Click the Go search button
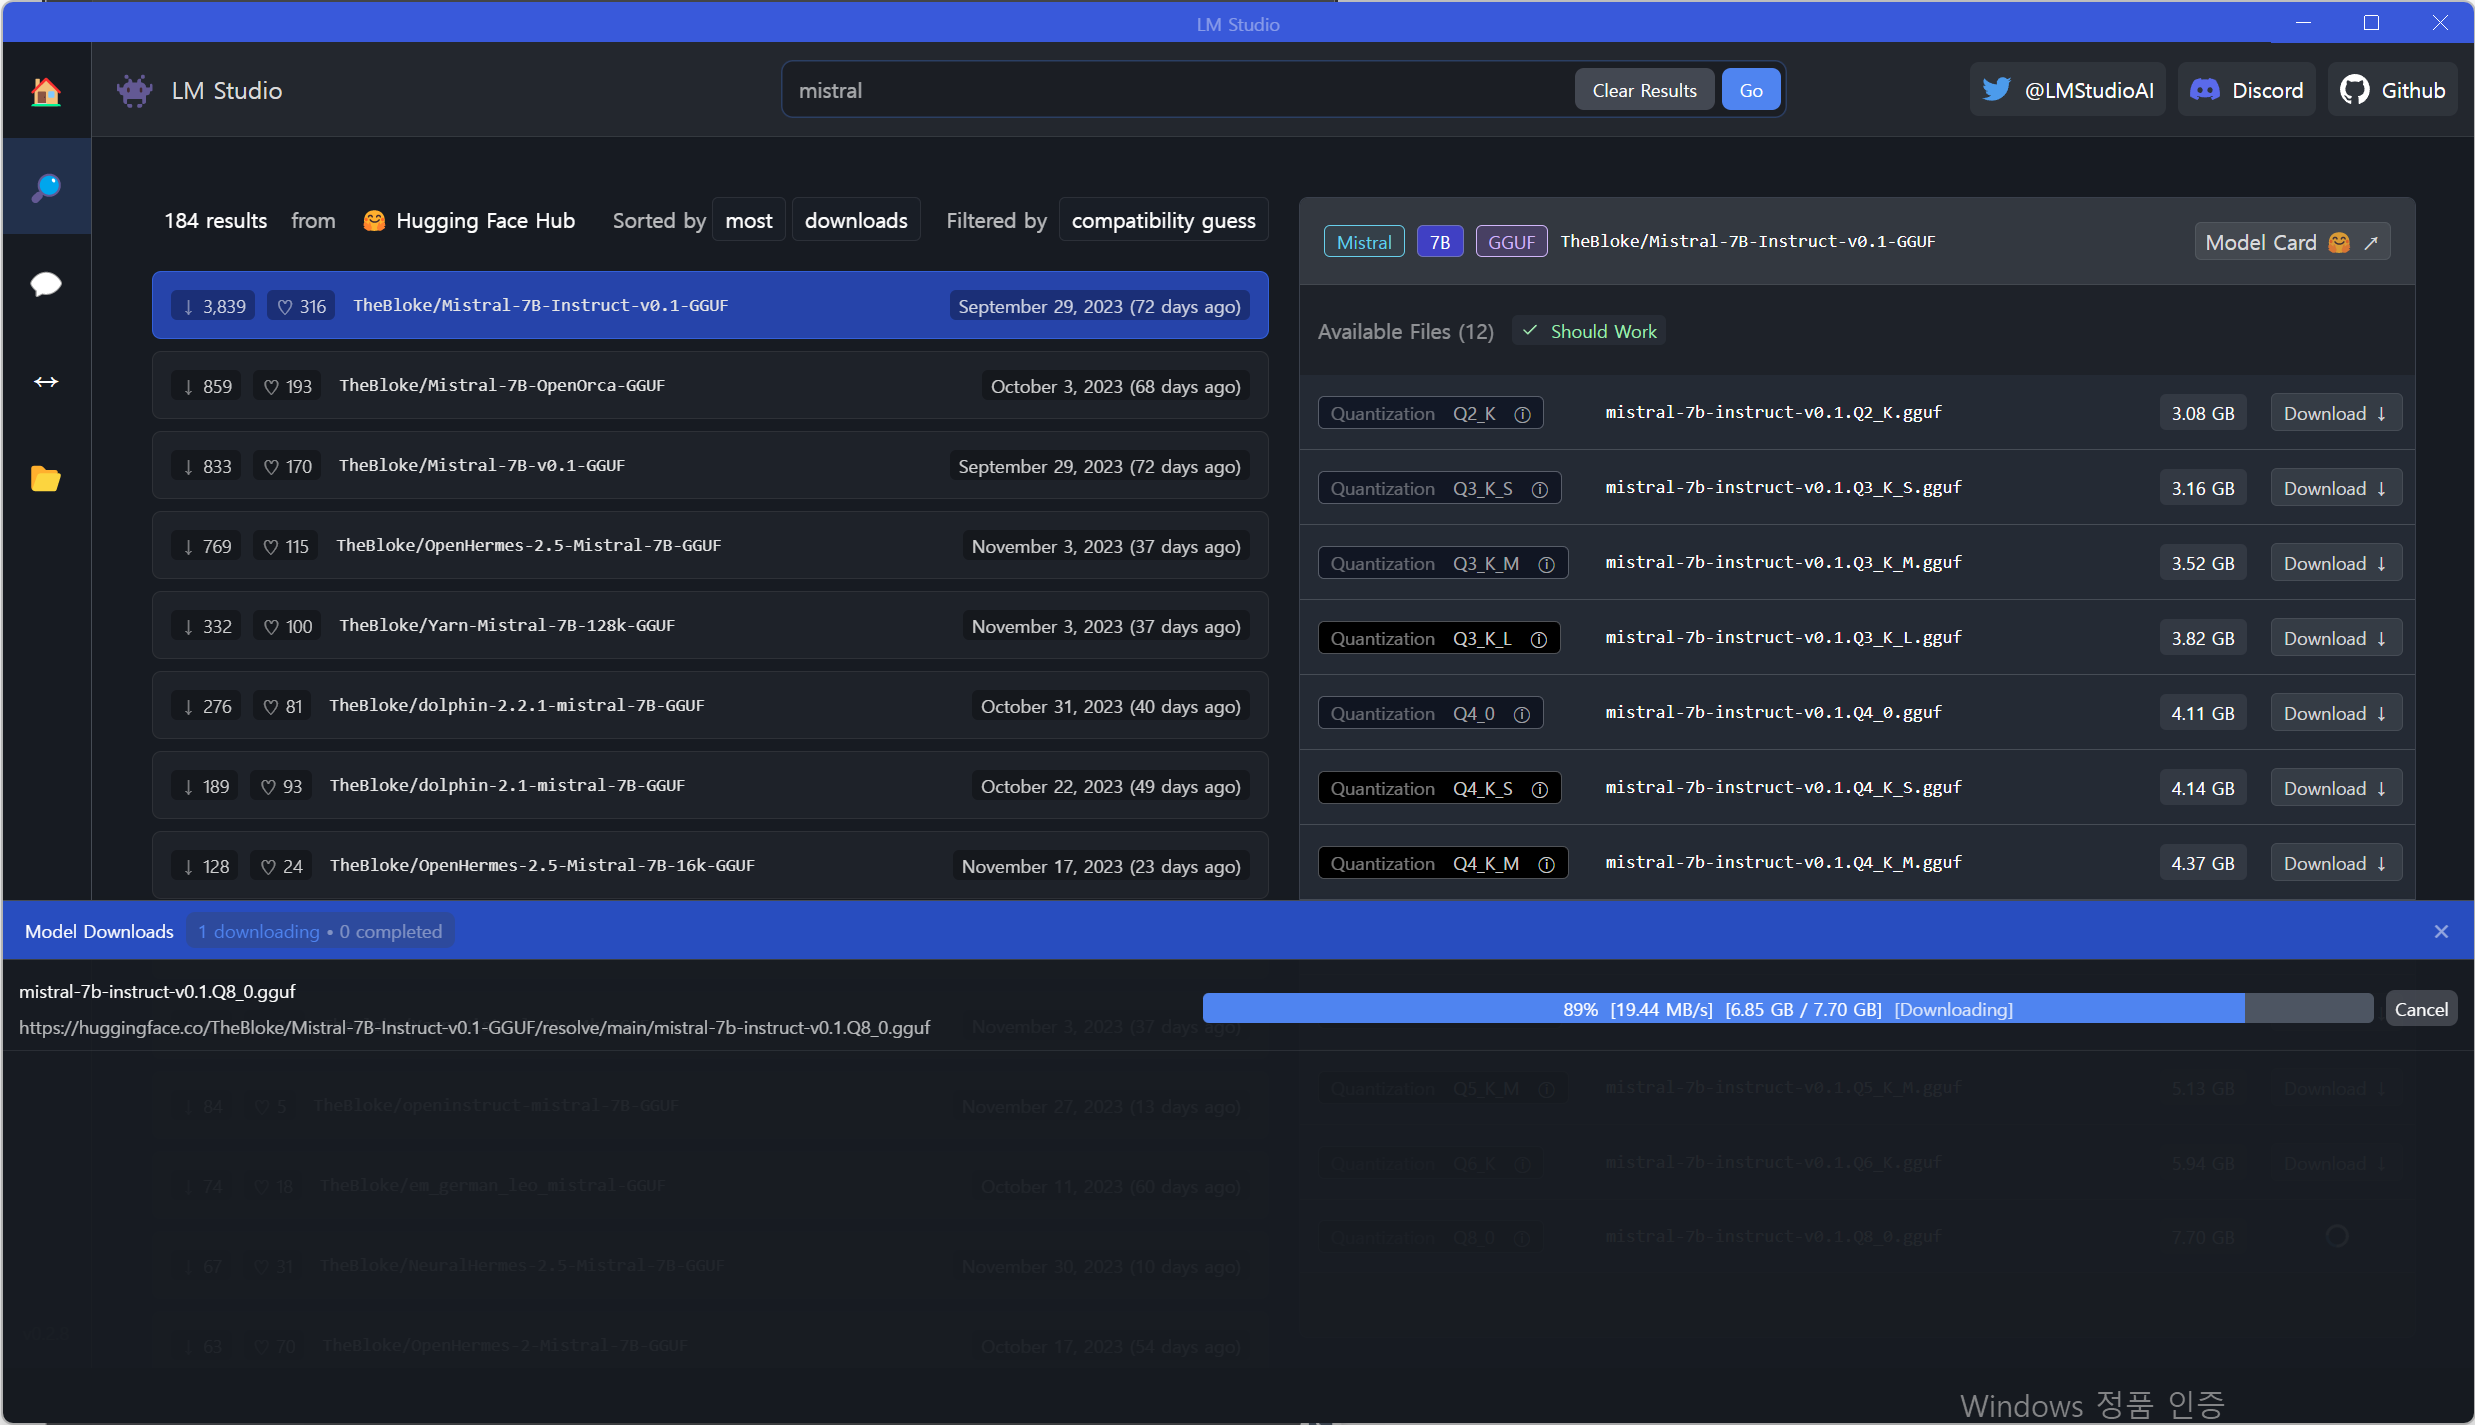The image size is (2475, 1425). point(1751,90)
